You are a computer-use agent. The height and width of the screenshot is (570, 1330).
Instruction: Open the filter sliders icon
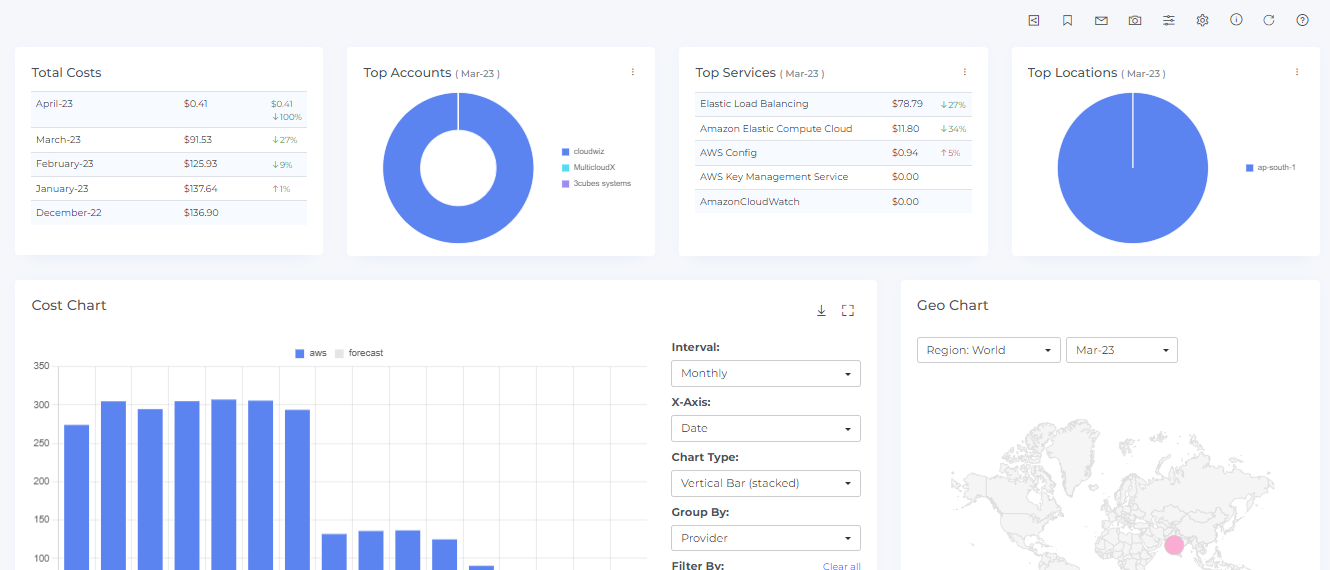coord(1169,20)
